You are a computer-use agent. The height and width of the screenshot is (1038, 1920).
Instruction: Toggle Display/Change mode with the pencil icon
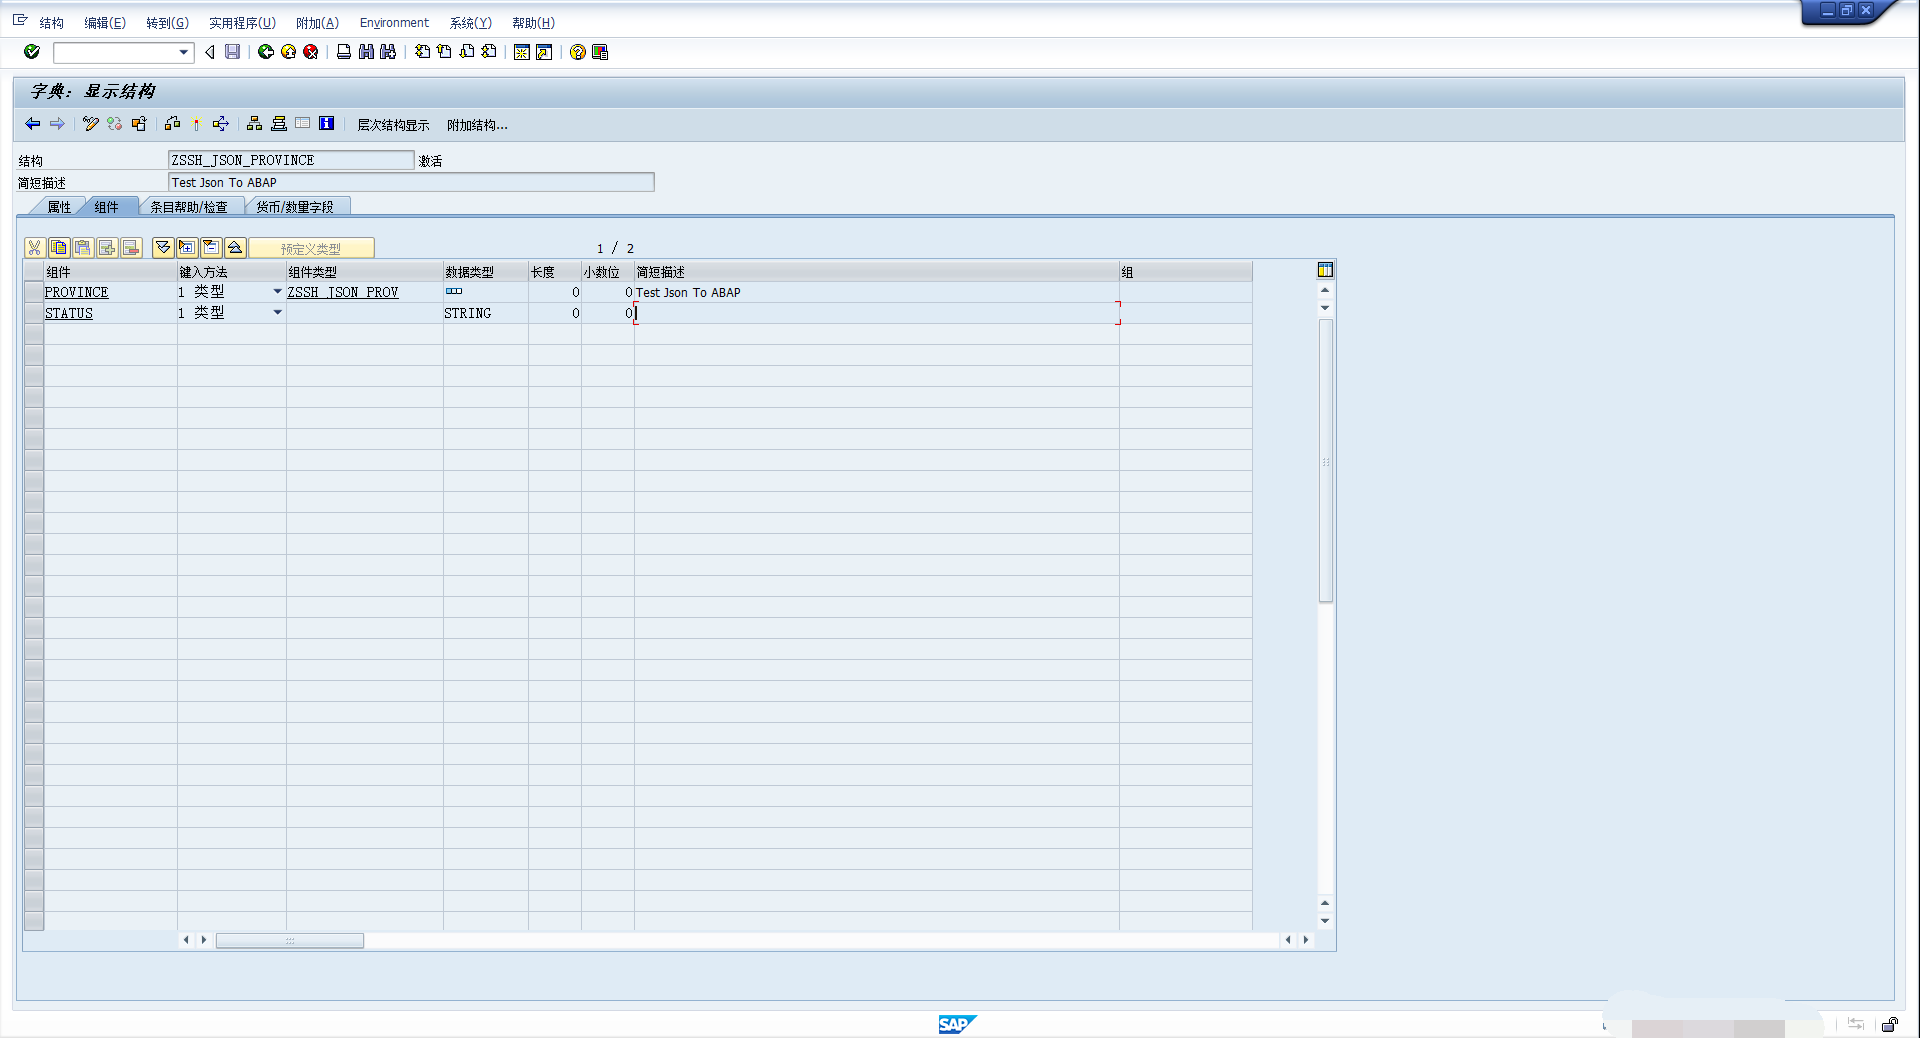coord(91,124)
